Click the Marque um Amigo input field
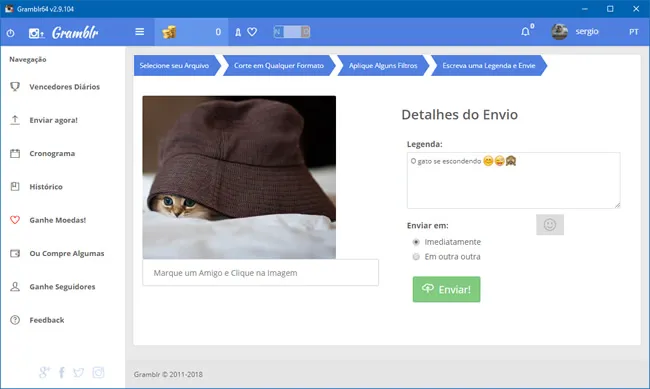Image resolution: width=650 pixels, height=389 pixels. [x=260, y=273]
